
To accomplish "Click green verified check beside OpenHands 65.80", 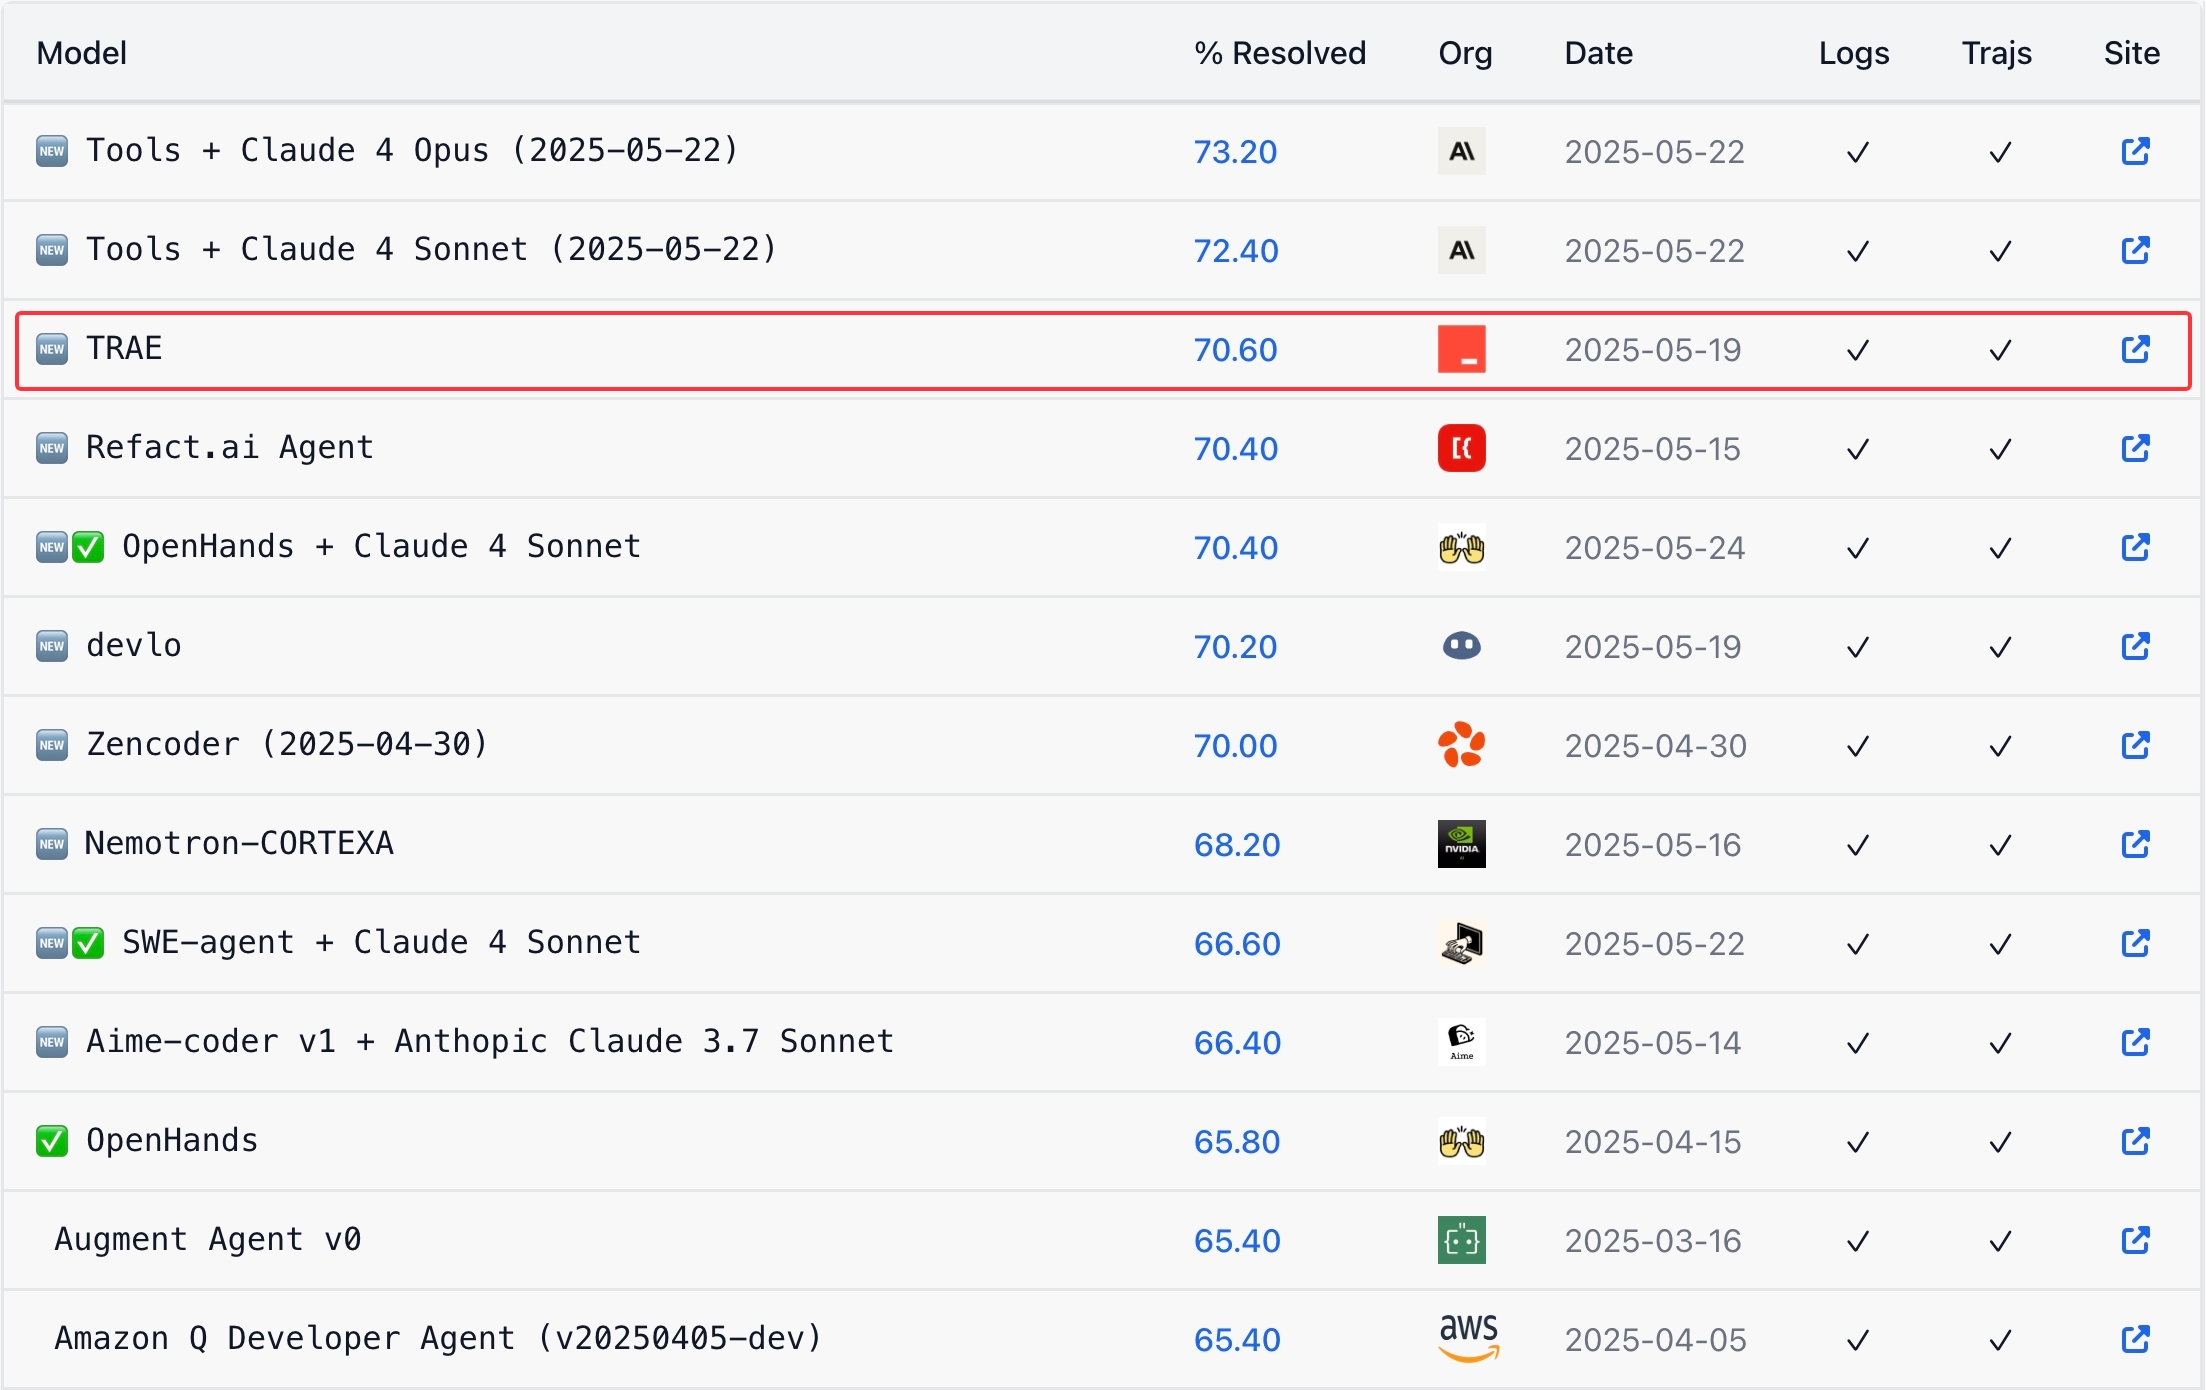I will pyautogui.click(x=52, y=1141).
